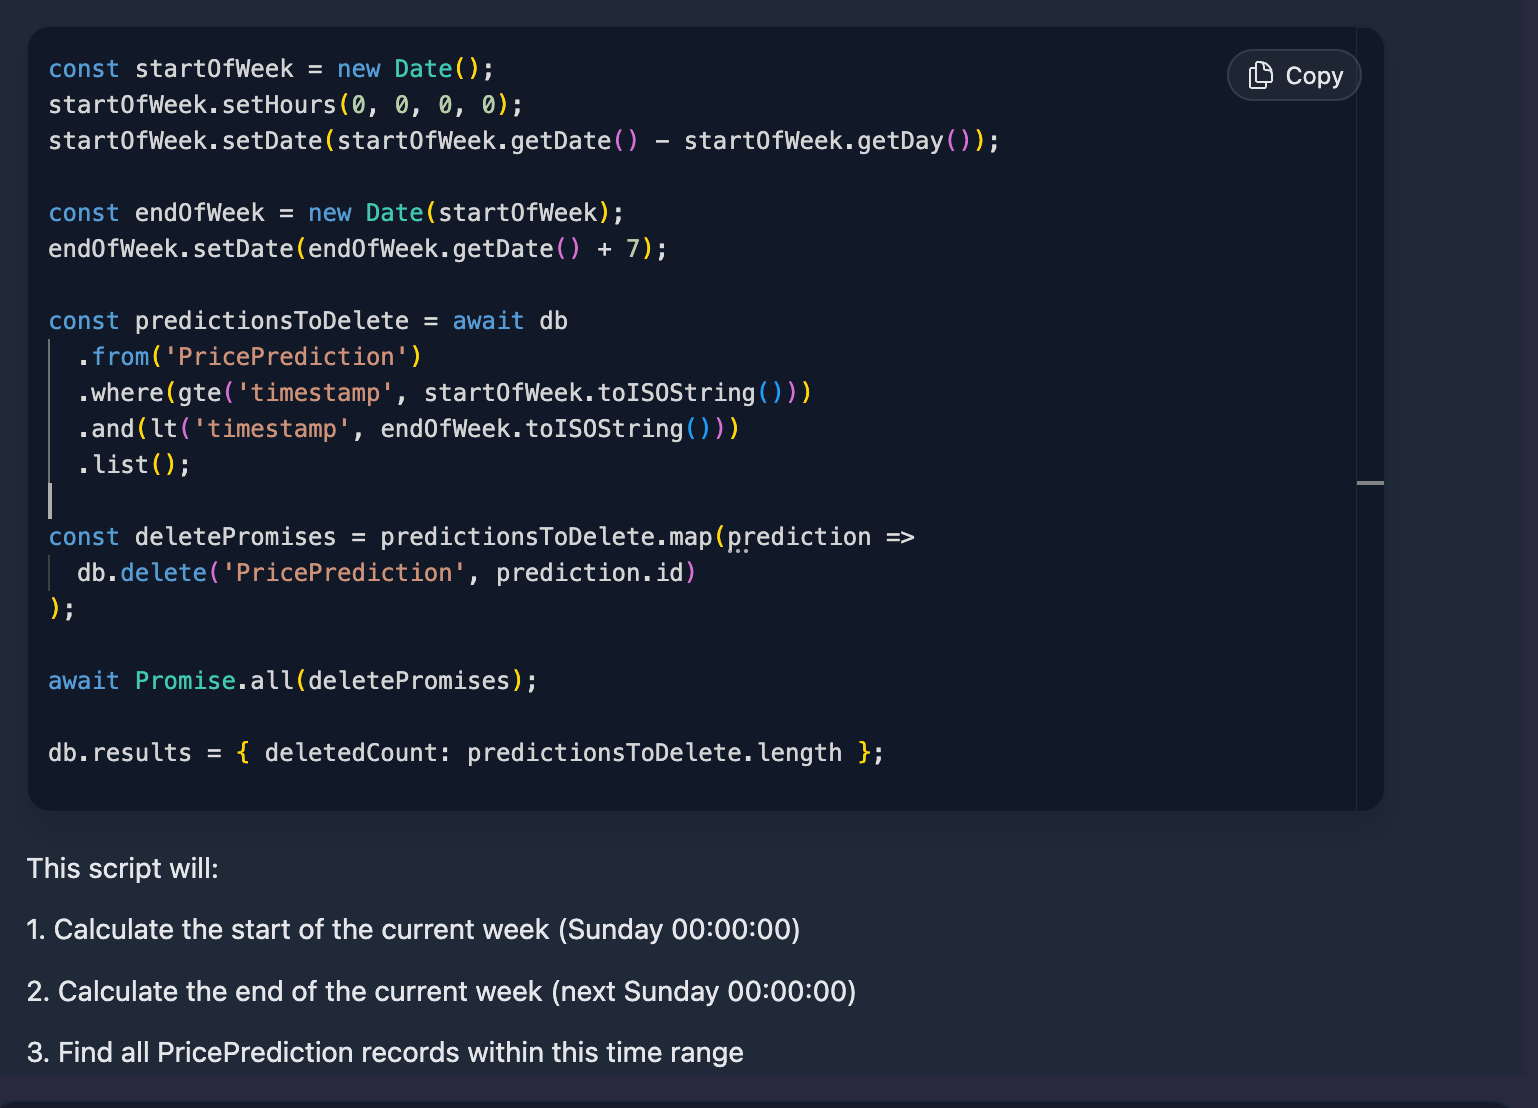
Task: Click the db.delete('PricePrediction') call
Action: tap(386, 573)
